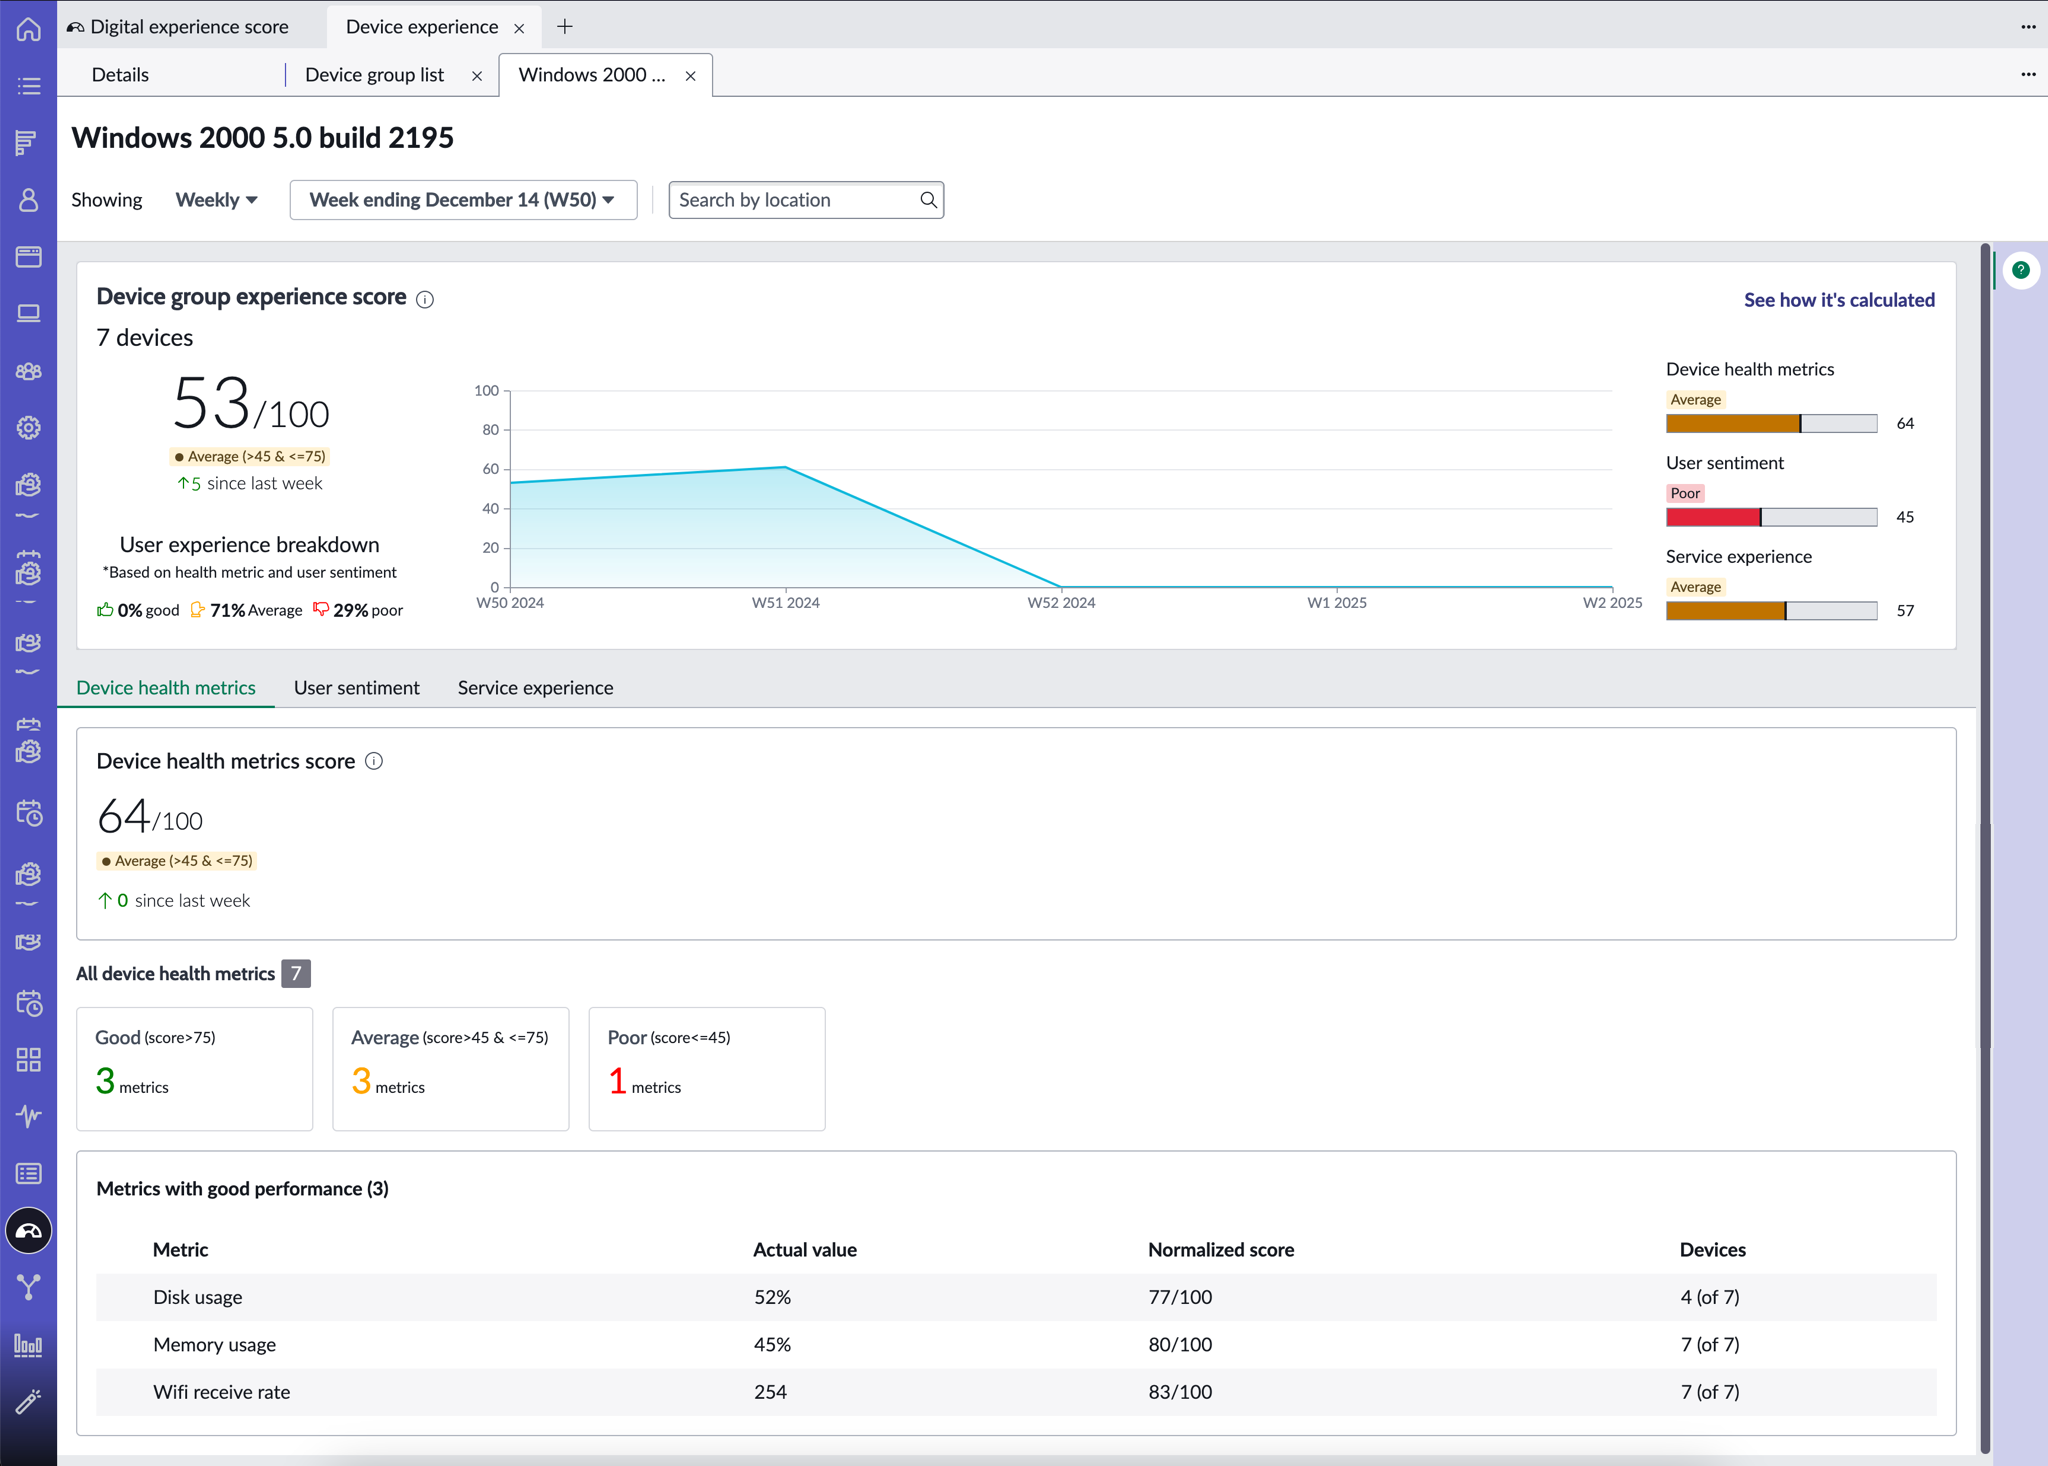Open the Weekly period dropdown
This screenshot has width=2048, height=1466.
click(217, 200)
